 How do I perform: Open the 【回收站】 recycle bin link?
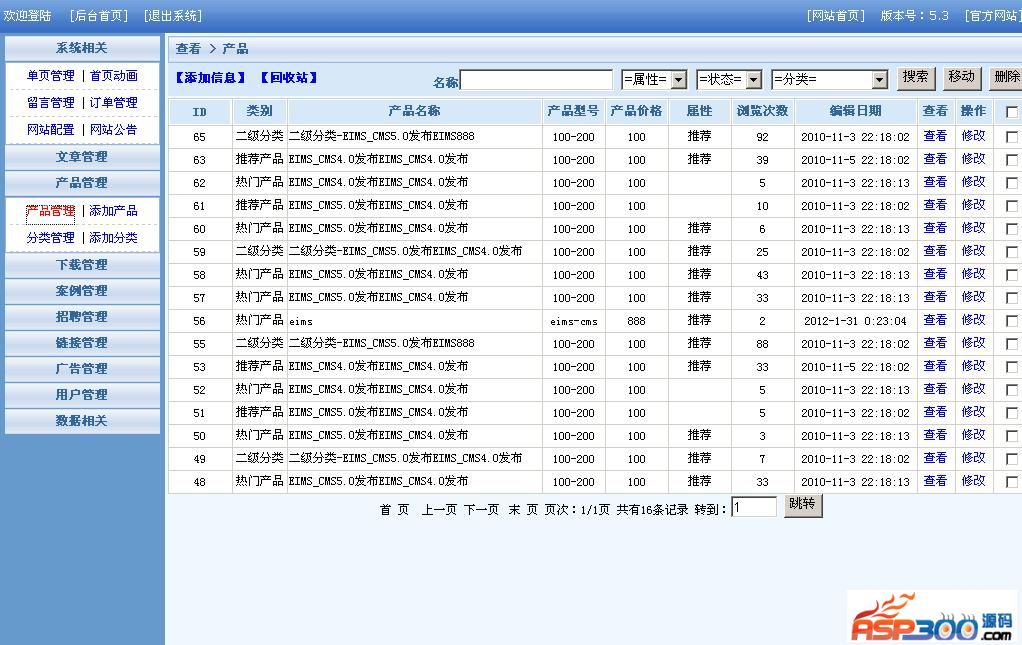(289, 78)
